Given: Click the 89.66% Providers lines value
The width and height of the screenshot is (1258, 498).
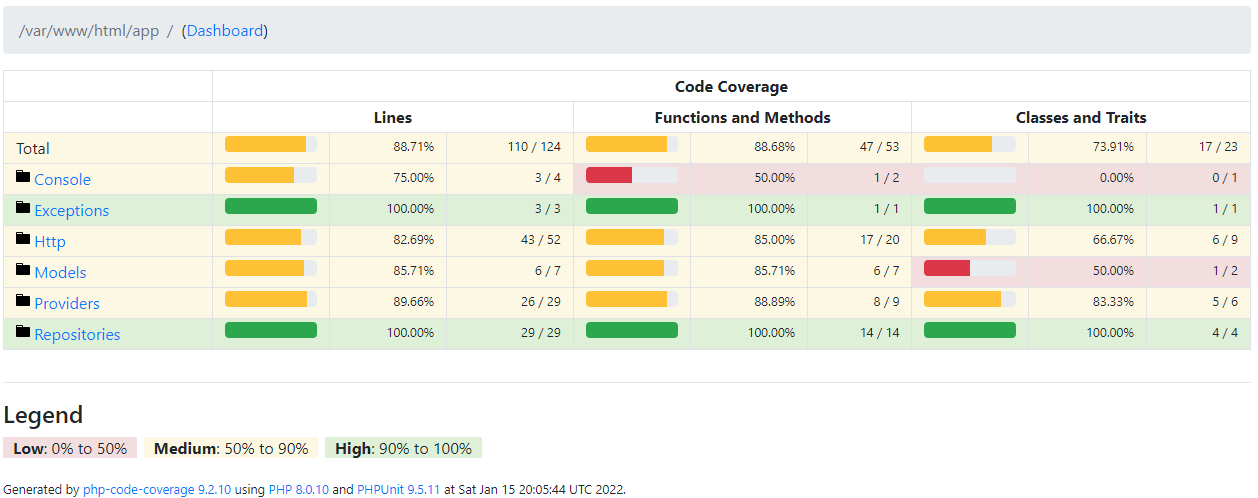Looking at the screenshot, I should tap(413, 302).
